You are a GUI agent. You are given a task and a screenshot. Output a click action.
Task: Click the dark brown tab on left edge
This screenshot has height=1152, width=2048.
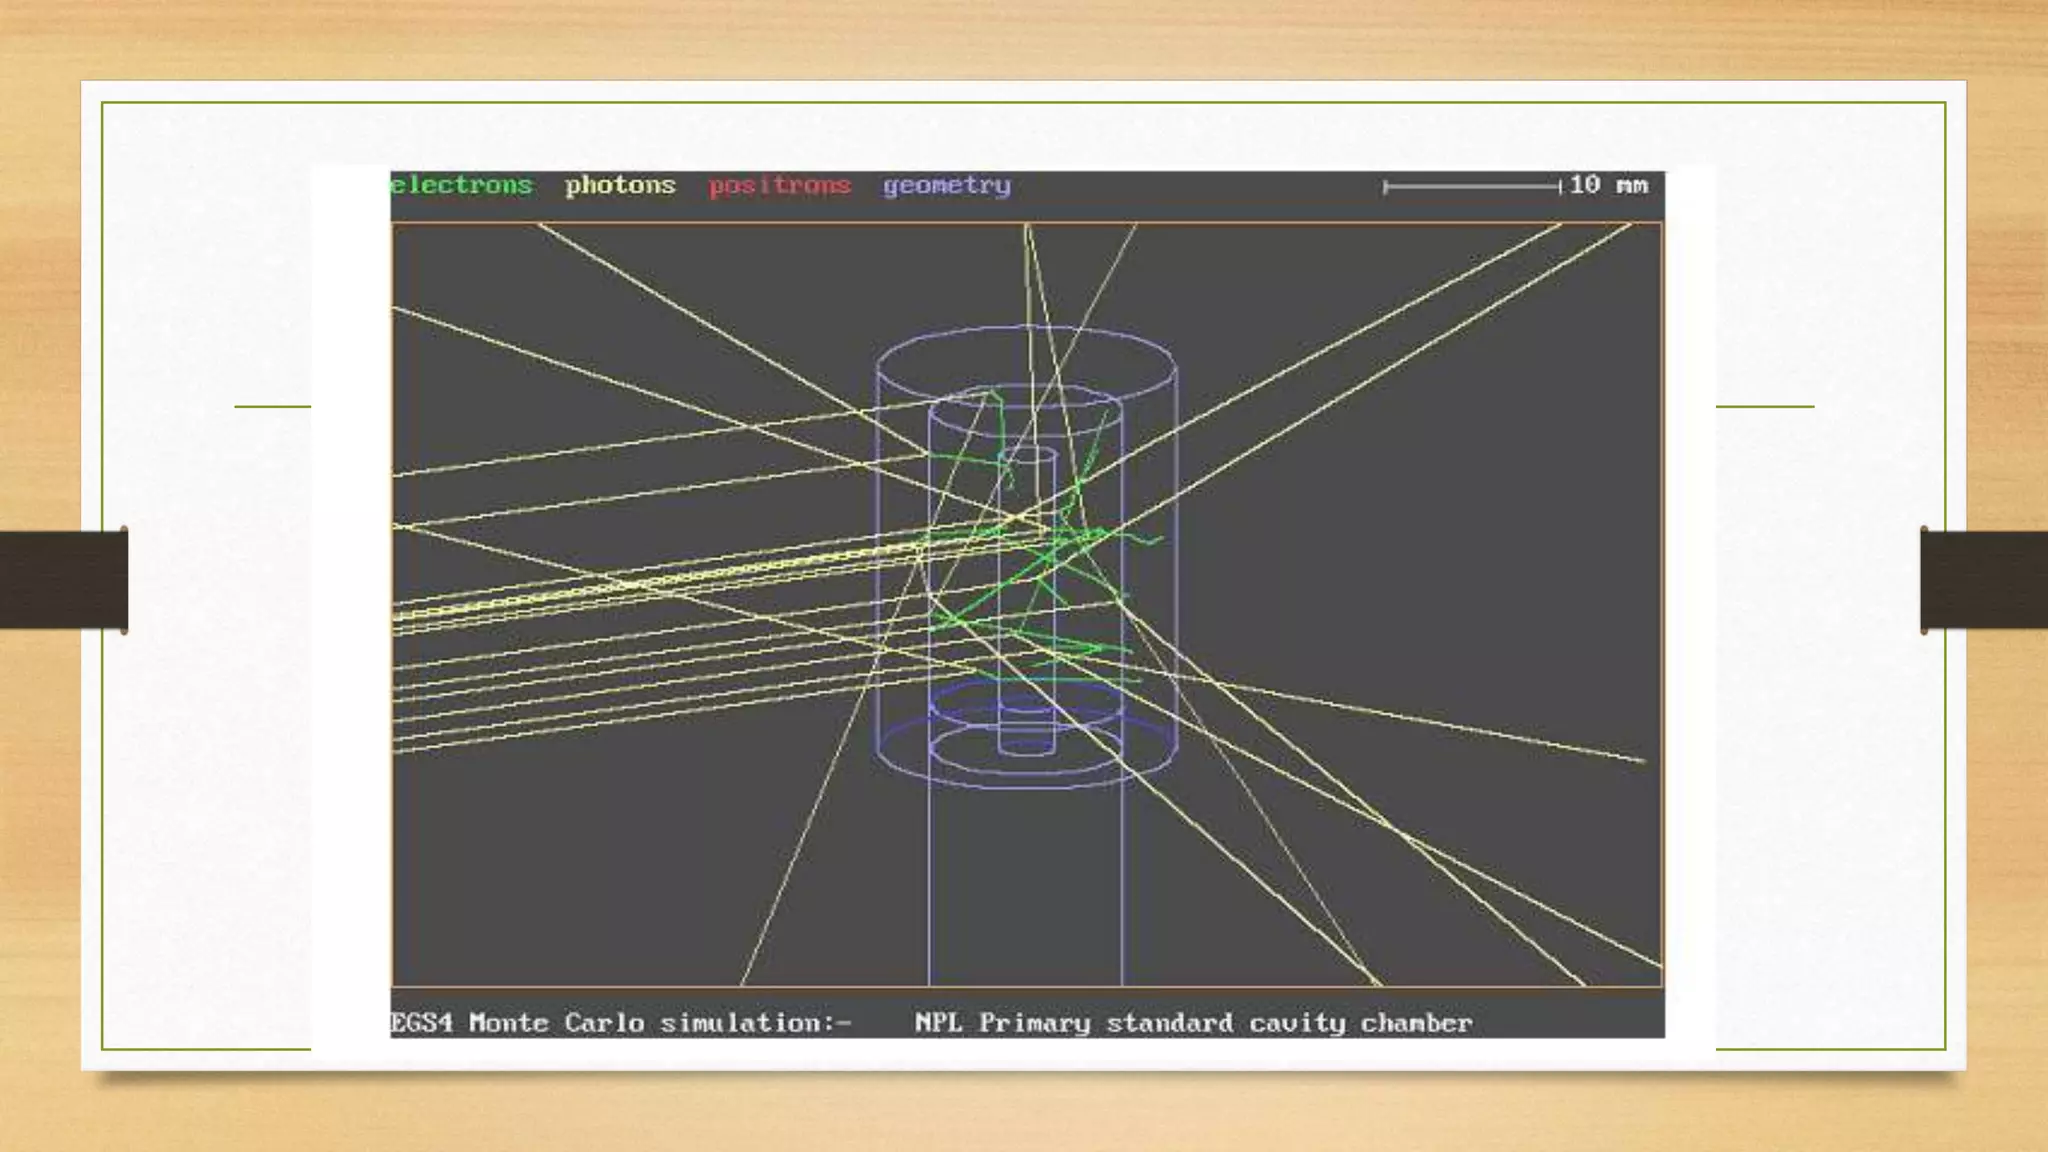click(x=63, y=580)
